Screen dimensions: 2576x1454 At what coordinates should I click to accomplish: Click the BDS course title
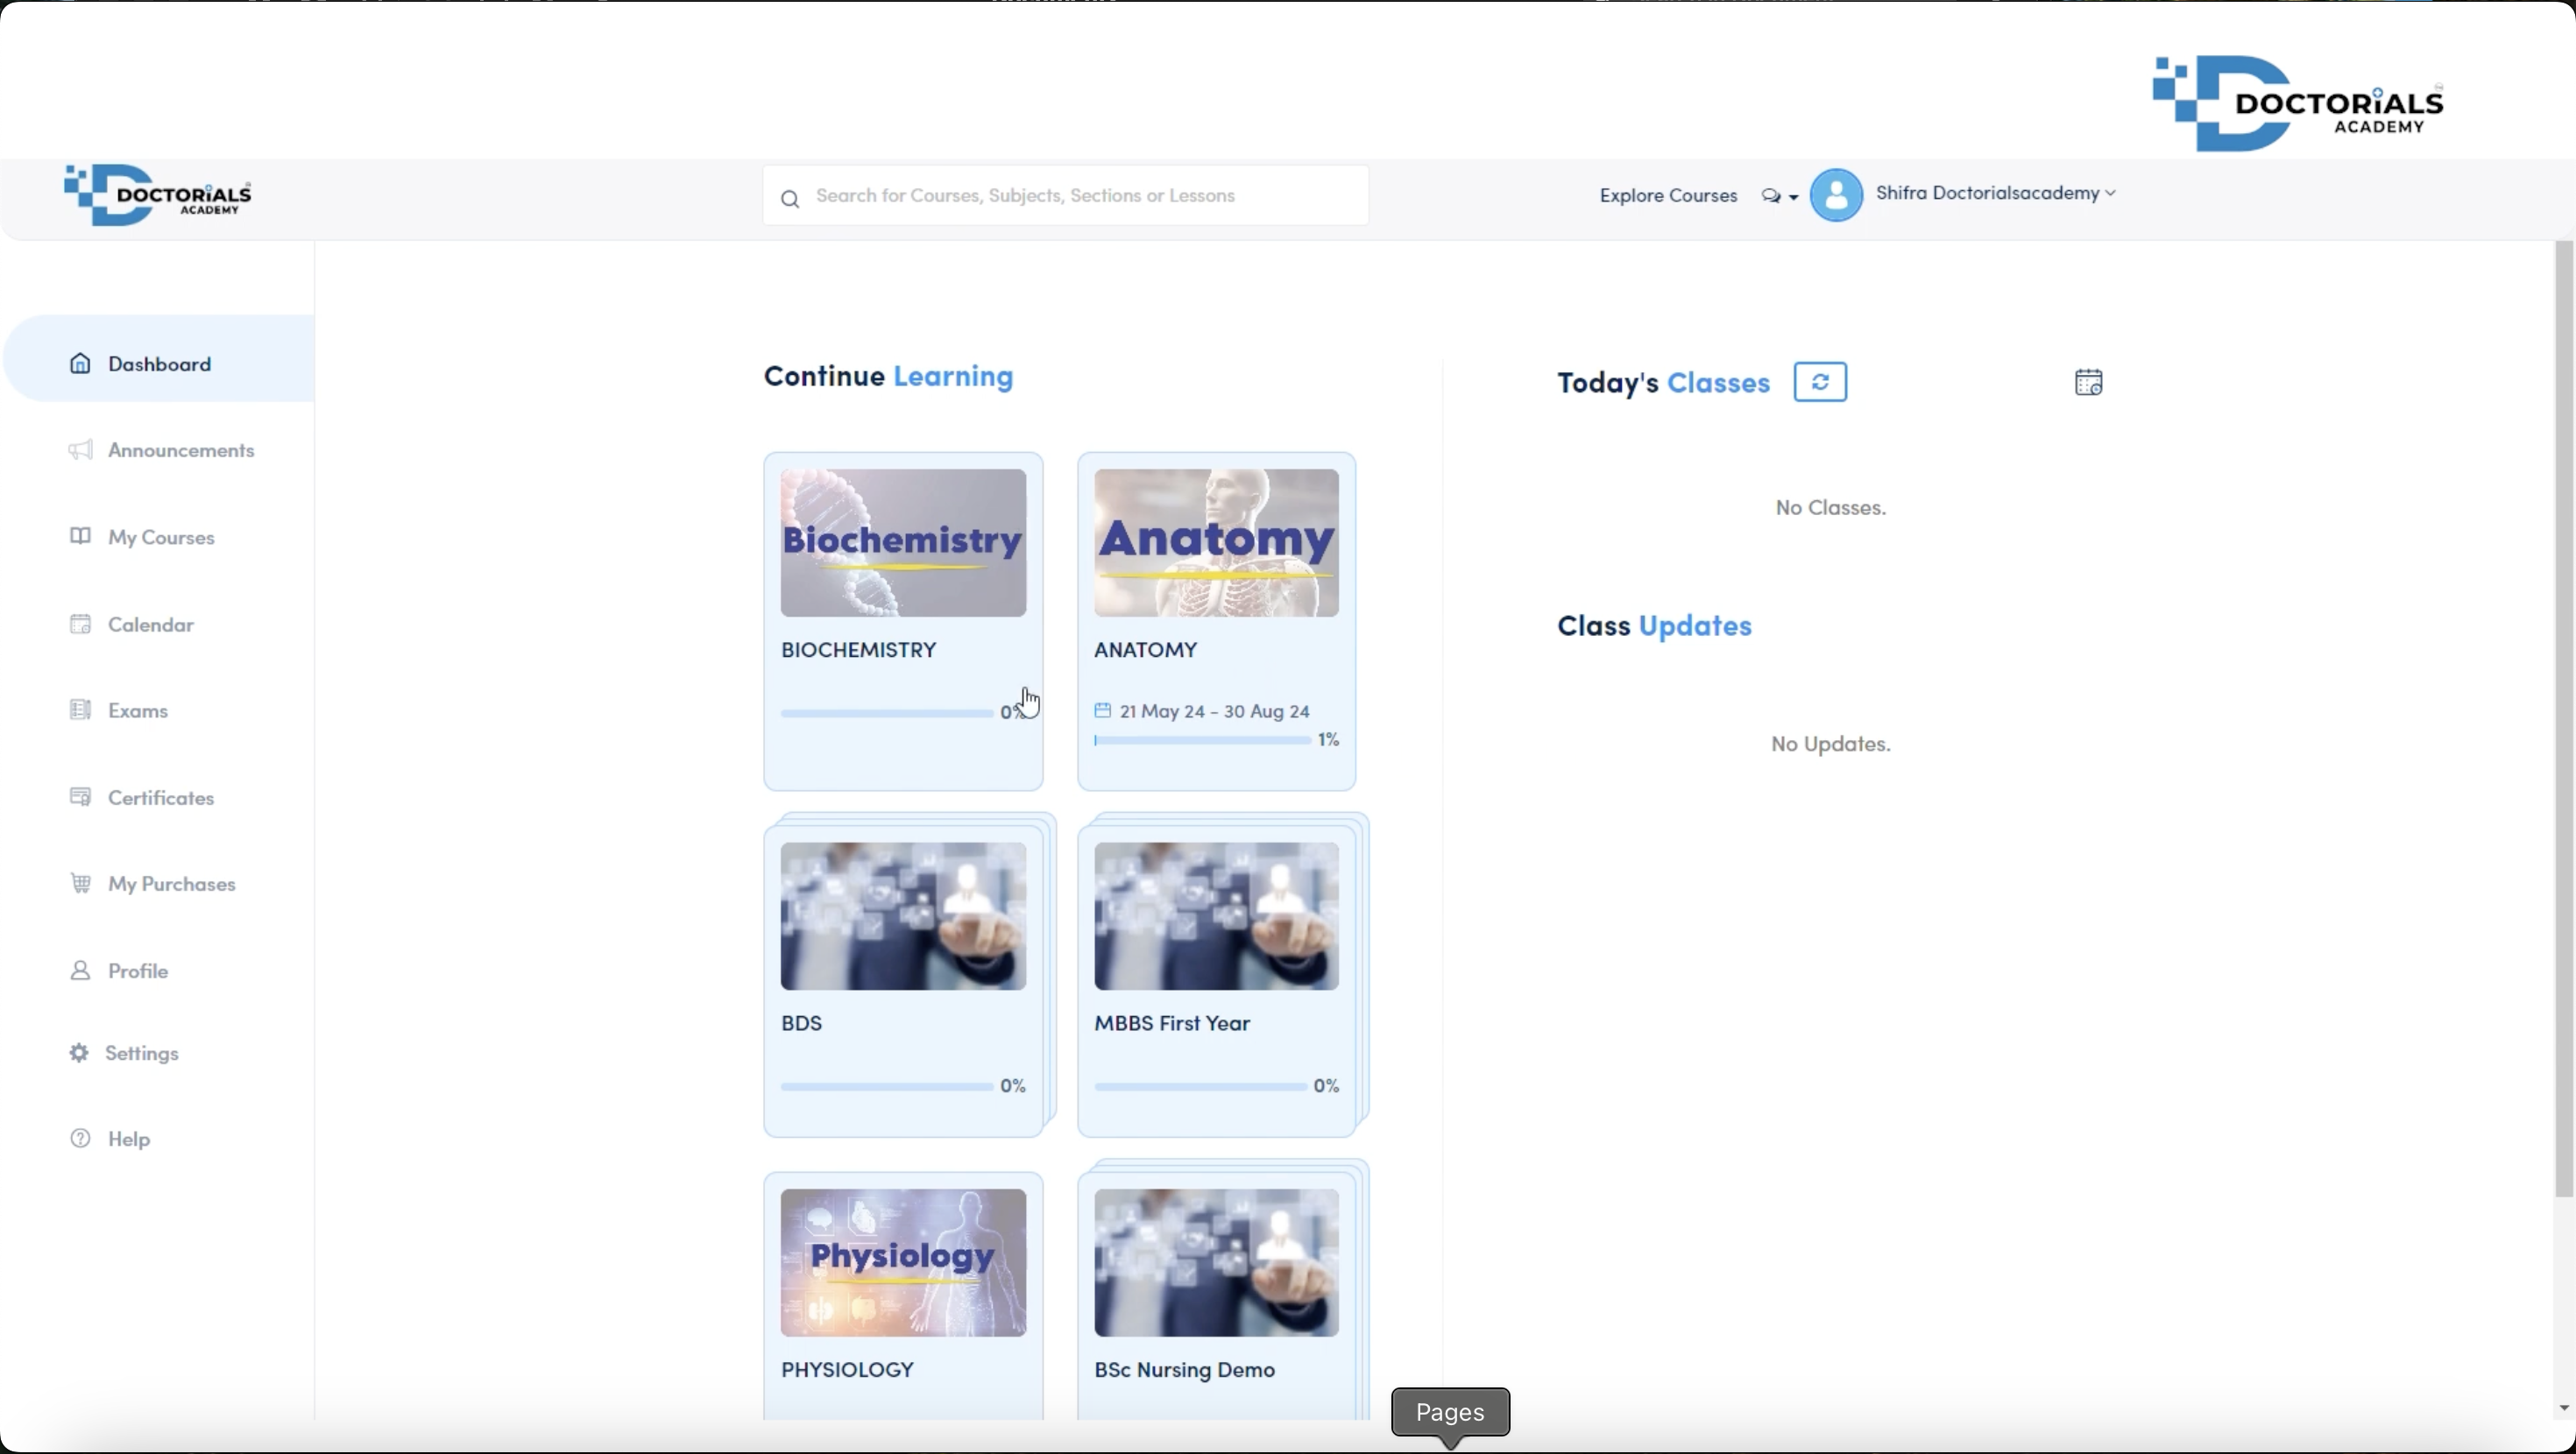[802, 1023]
